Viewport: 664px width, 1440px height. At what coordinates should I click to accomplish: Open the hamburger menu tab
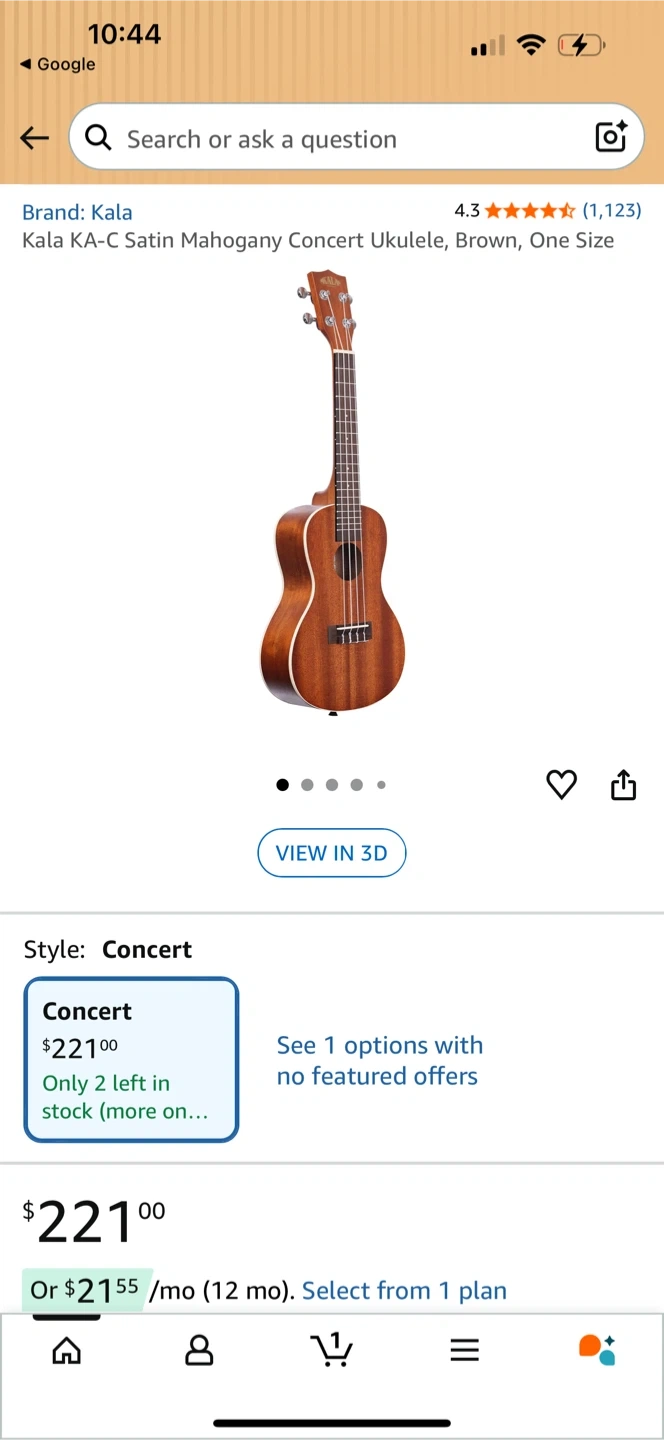464,1351
